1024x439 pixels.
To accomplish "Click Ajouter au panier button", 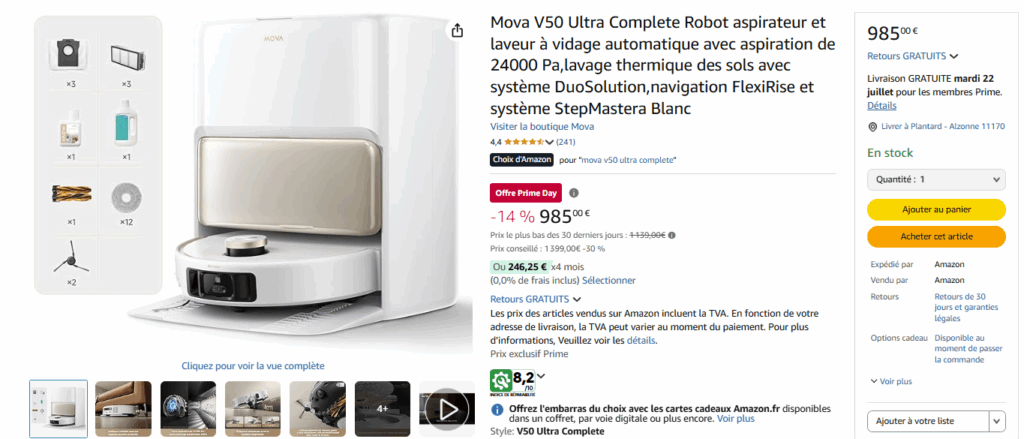I will pos(936,210).
